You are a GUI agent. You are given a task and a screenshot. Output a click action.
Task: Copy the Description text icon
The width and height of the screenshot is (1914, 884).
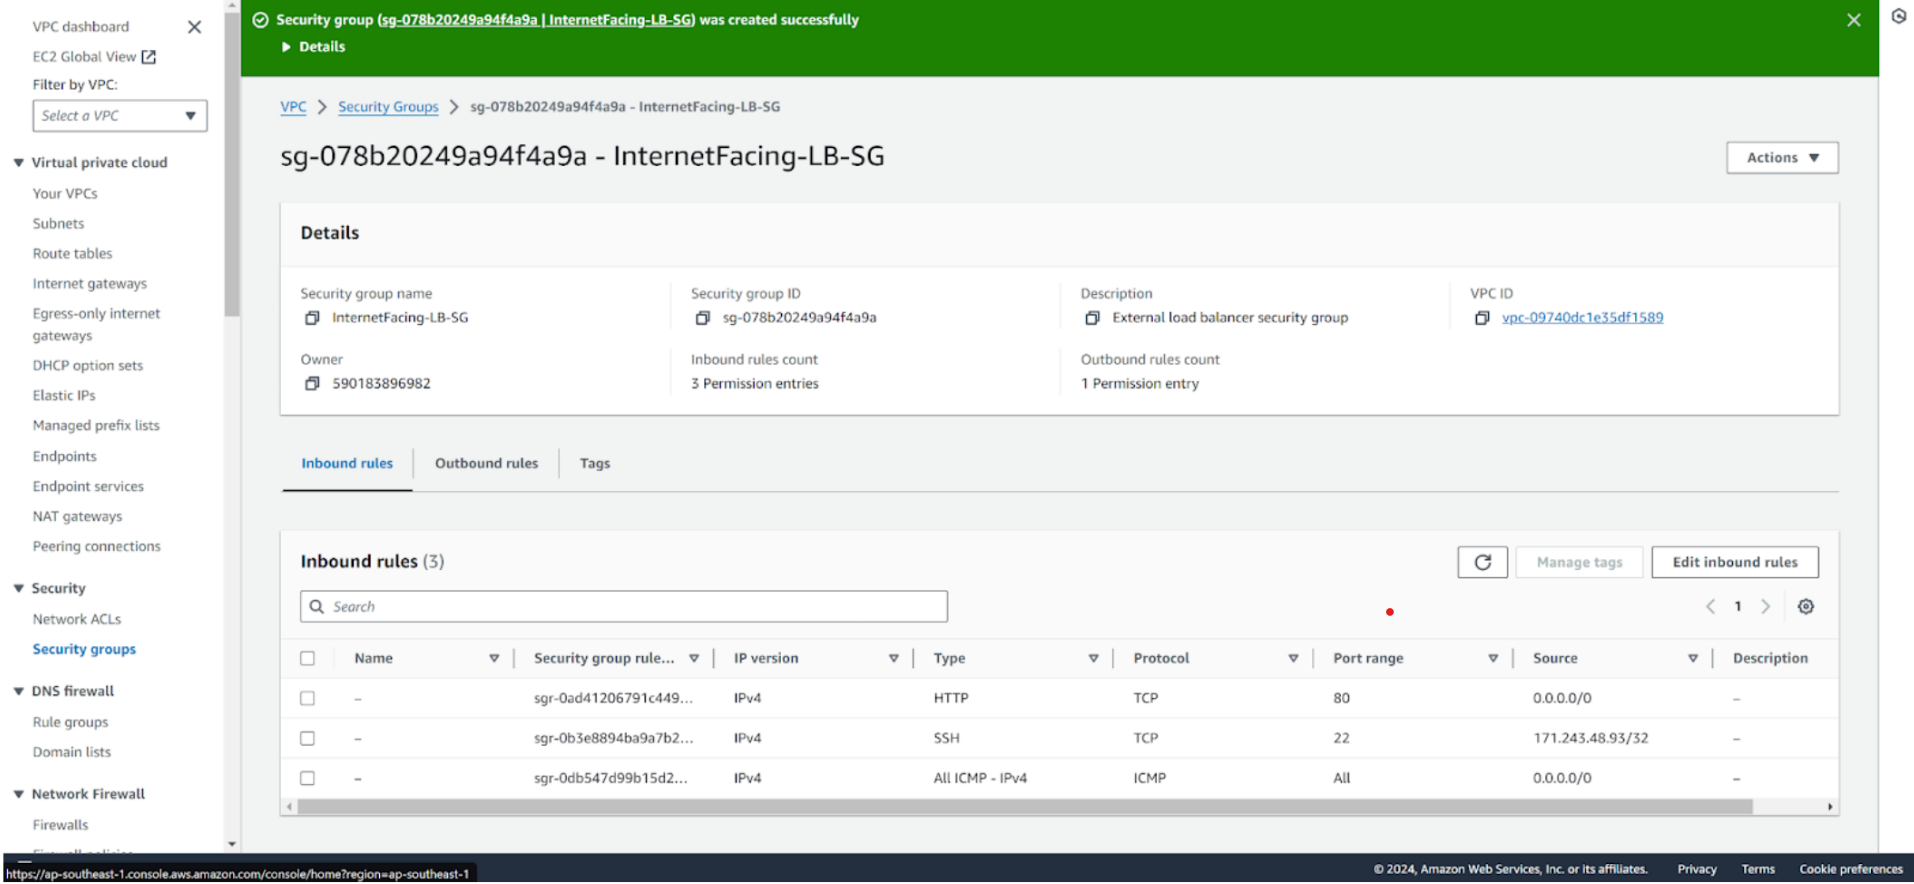[x=1092, y=318]
